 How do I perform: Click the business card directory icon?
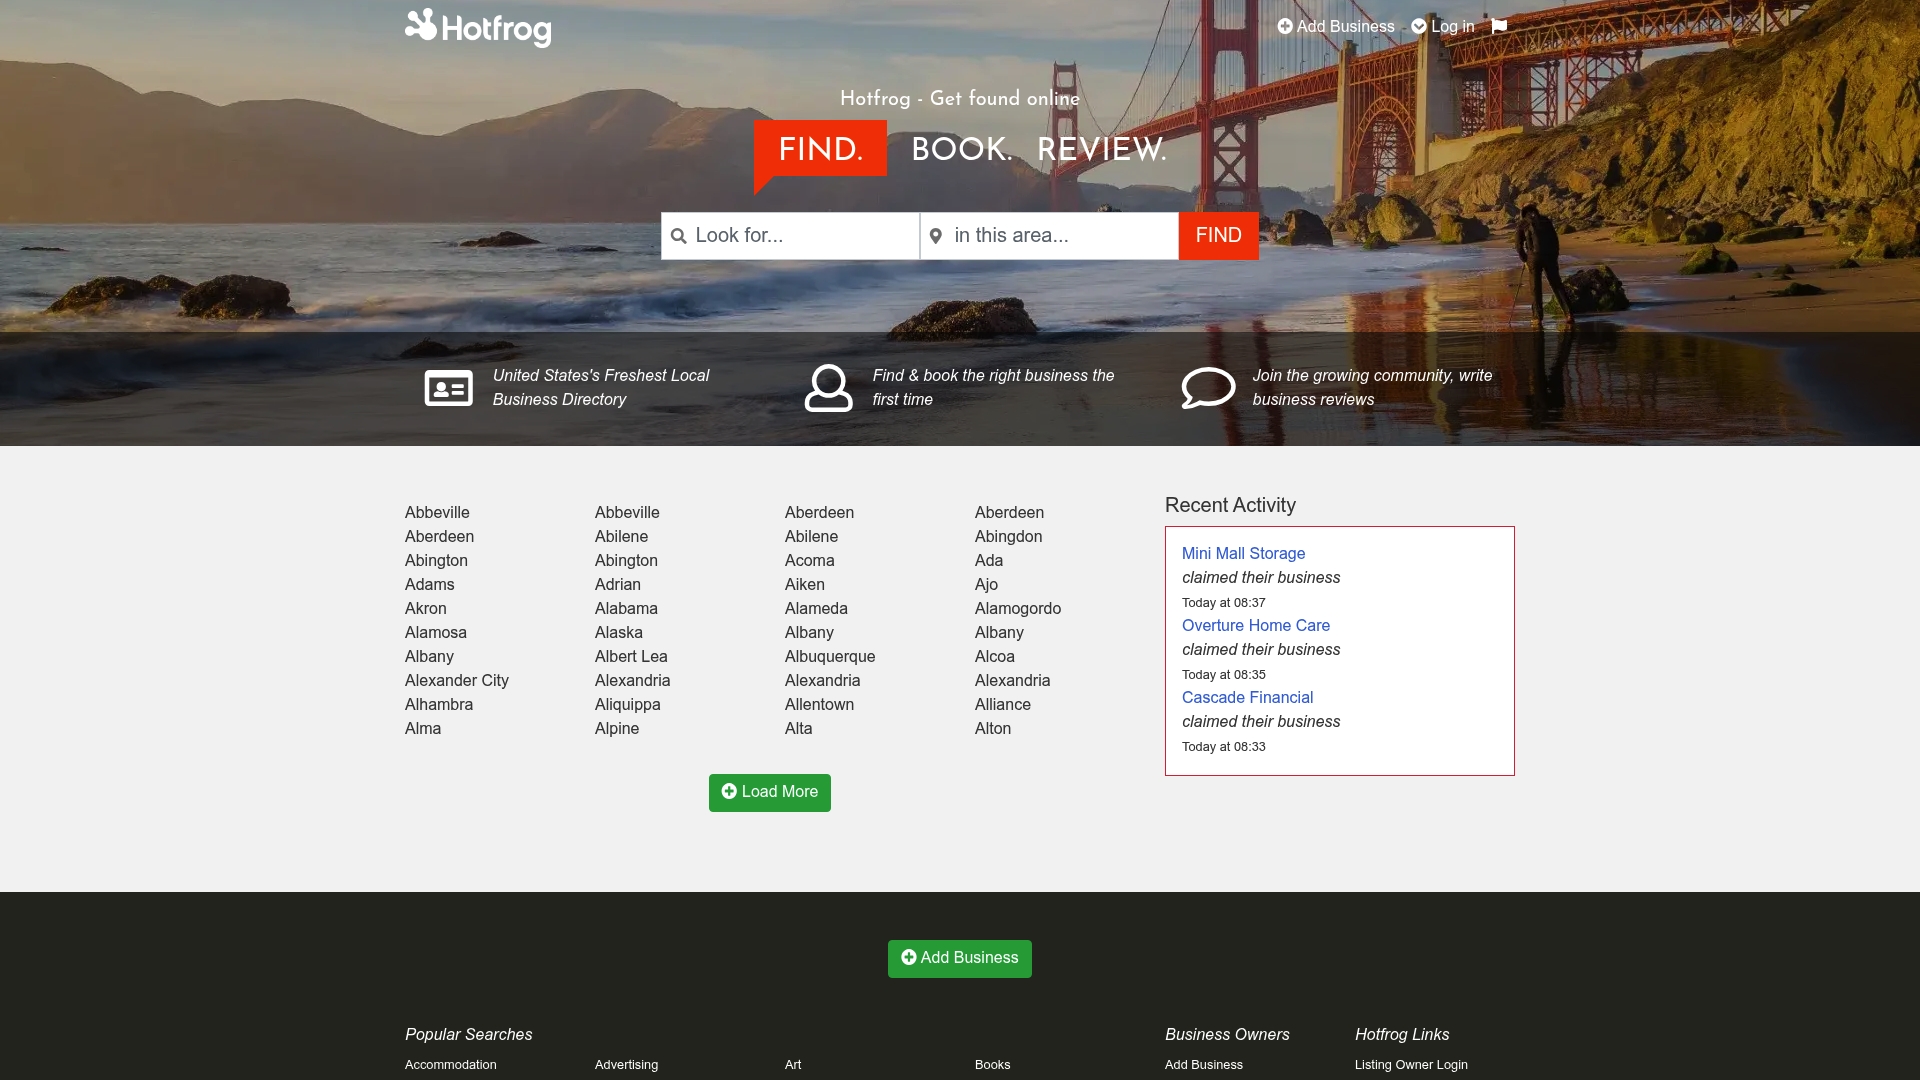point(448,387)
